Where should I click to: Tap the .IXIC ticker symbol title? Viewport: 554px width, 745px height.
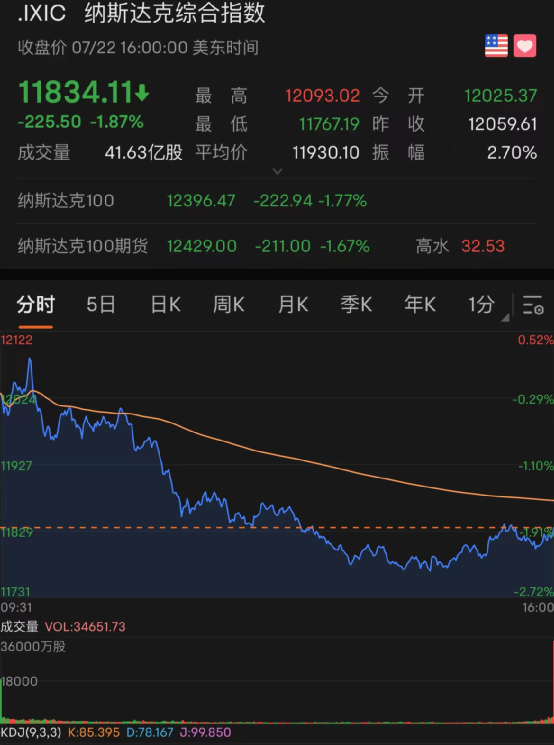[x=42, y=13]
